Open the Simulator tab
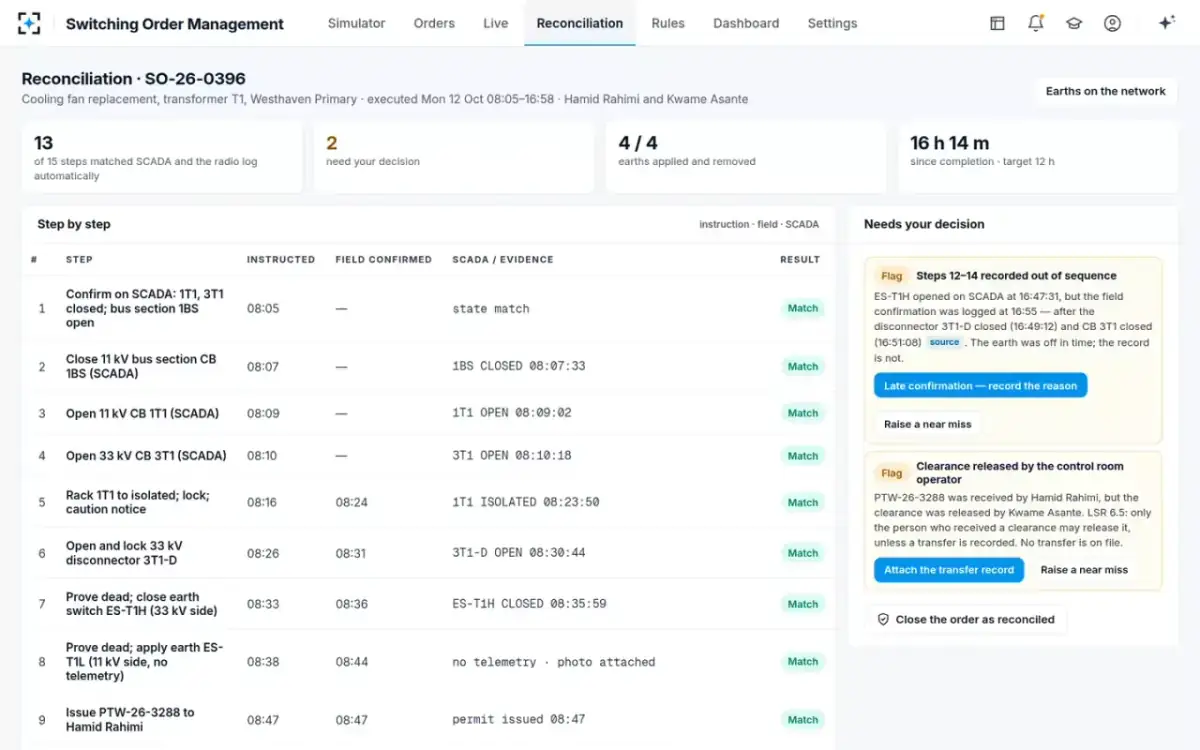Viewport: 1200px width, 750px height. 356,23
